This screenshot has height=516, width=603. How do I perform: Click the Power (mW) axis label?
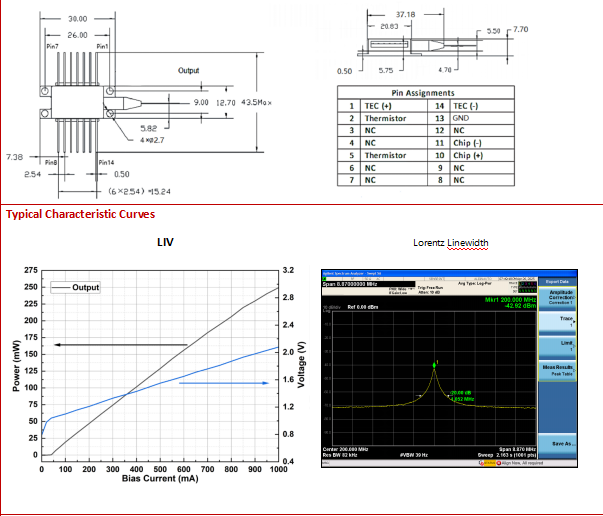(x=16, y=366)
